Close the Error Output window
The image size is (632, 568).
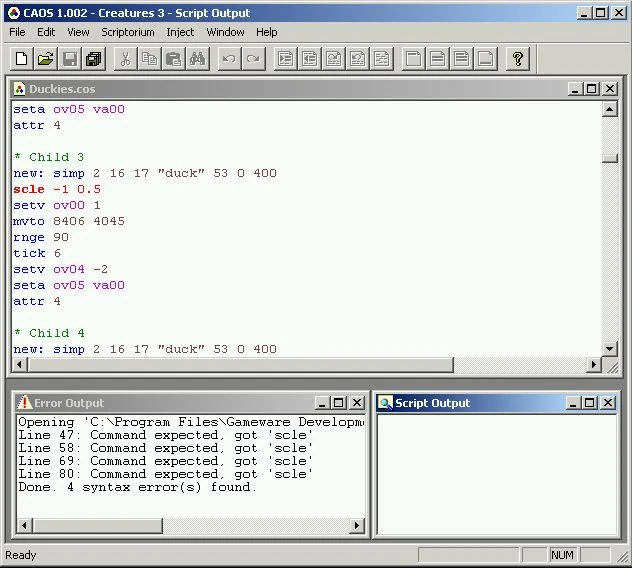pyautogui.click(x=357, y=403)
